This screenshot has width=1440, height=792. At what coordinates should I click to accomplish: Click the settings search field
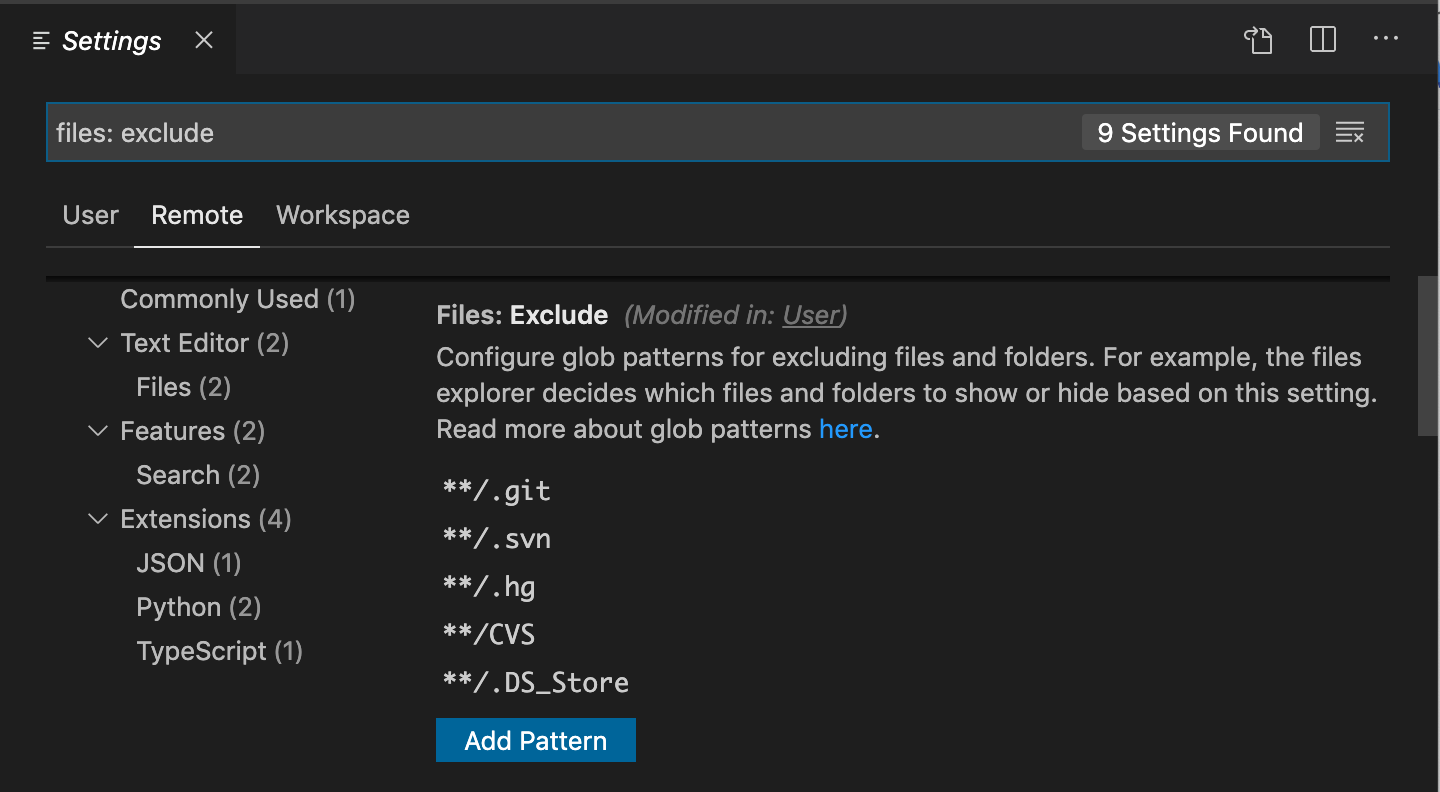click(x=560, y=133)
